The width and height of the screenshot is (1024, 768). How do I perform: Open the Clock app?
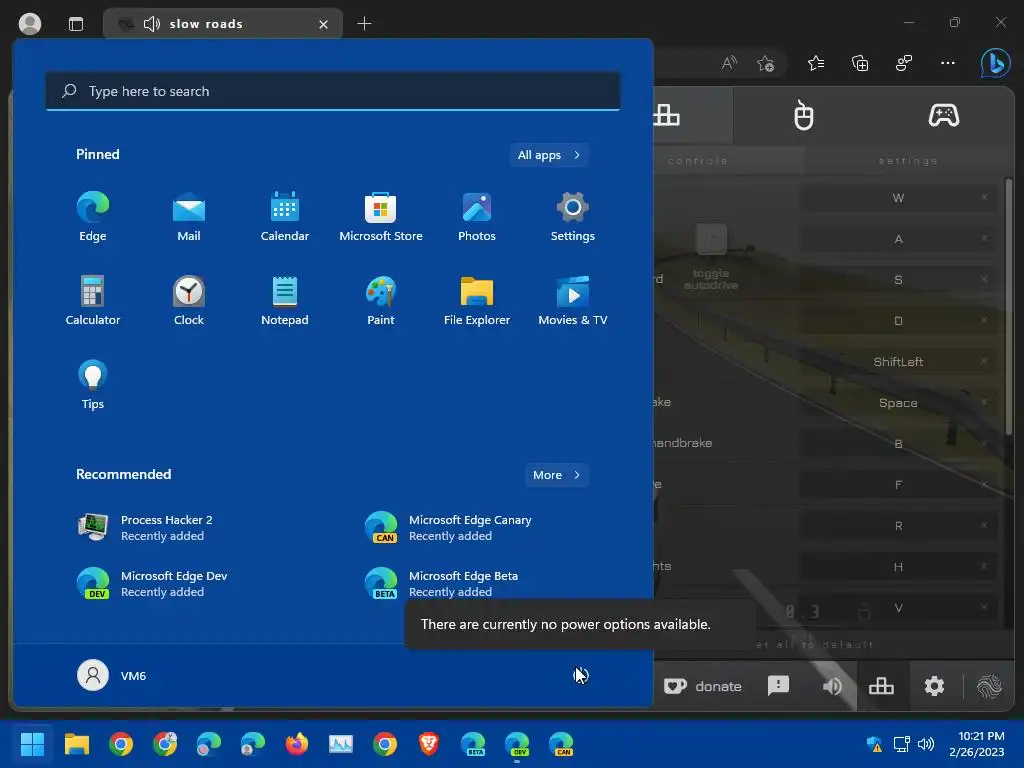coord(189,300)
